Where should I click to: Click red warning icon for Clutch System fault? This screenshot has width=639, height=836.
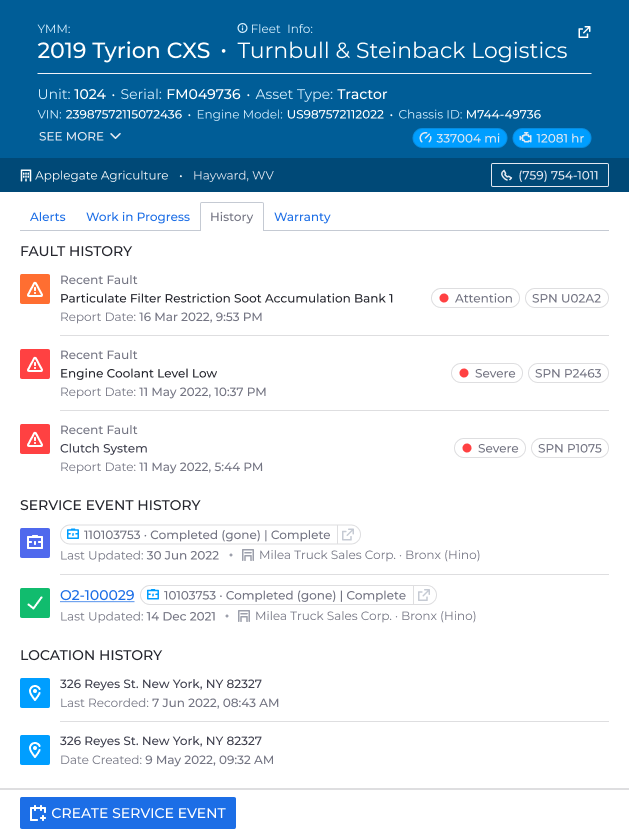click(x=35, y=439)
